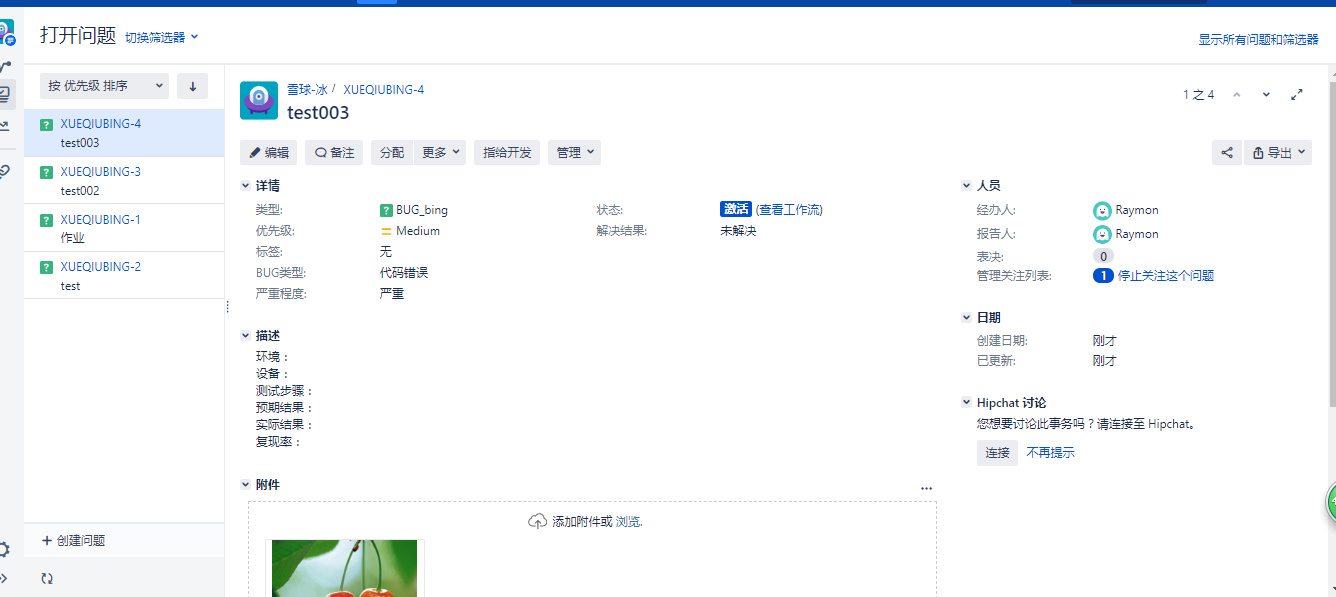Share this issue via share icon
Image resolution: width=1336 pixels, height=597 pixels.
(x=1227, y=153)
